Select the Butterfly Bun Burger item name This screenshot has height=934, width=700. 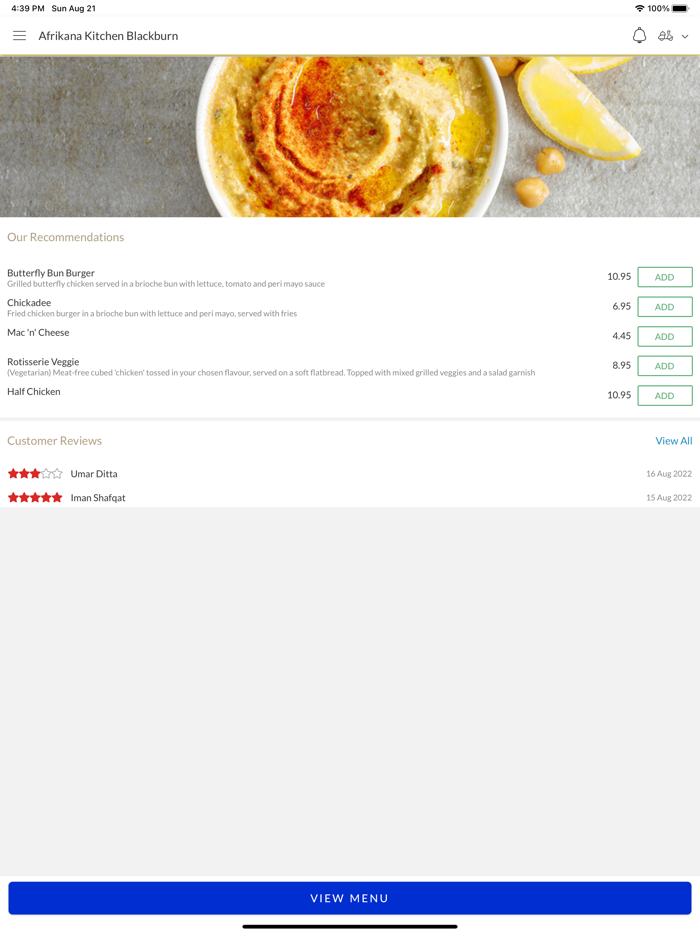click(51, 273)
